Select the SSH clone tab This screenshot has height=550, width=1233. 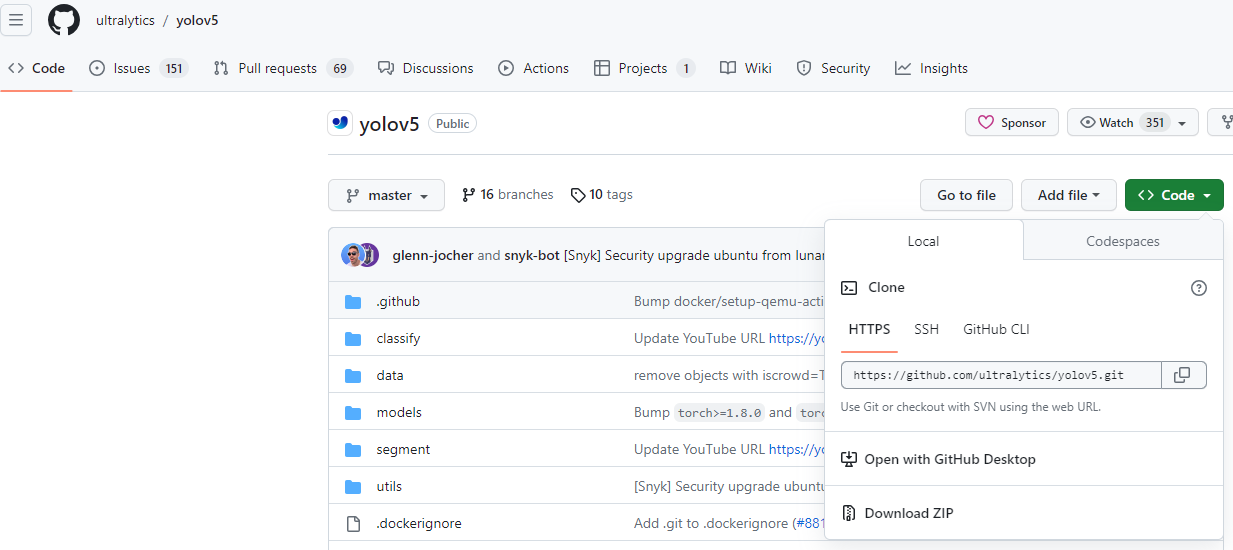[x=926, y=329]
